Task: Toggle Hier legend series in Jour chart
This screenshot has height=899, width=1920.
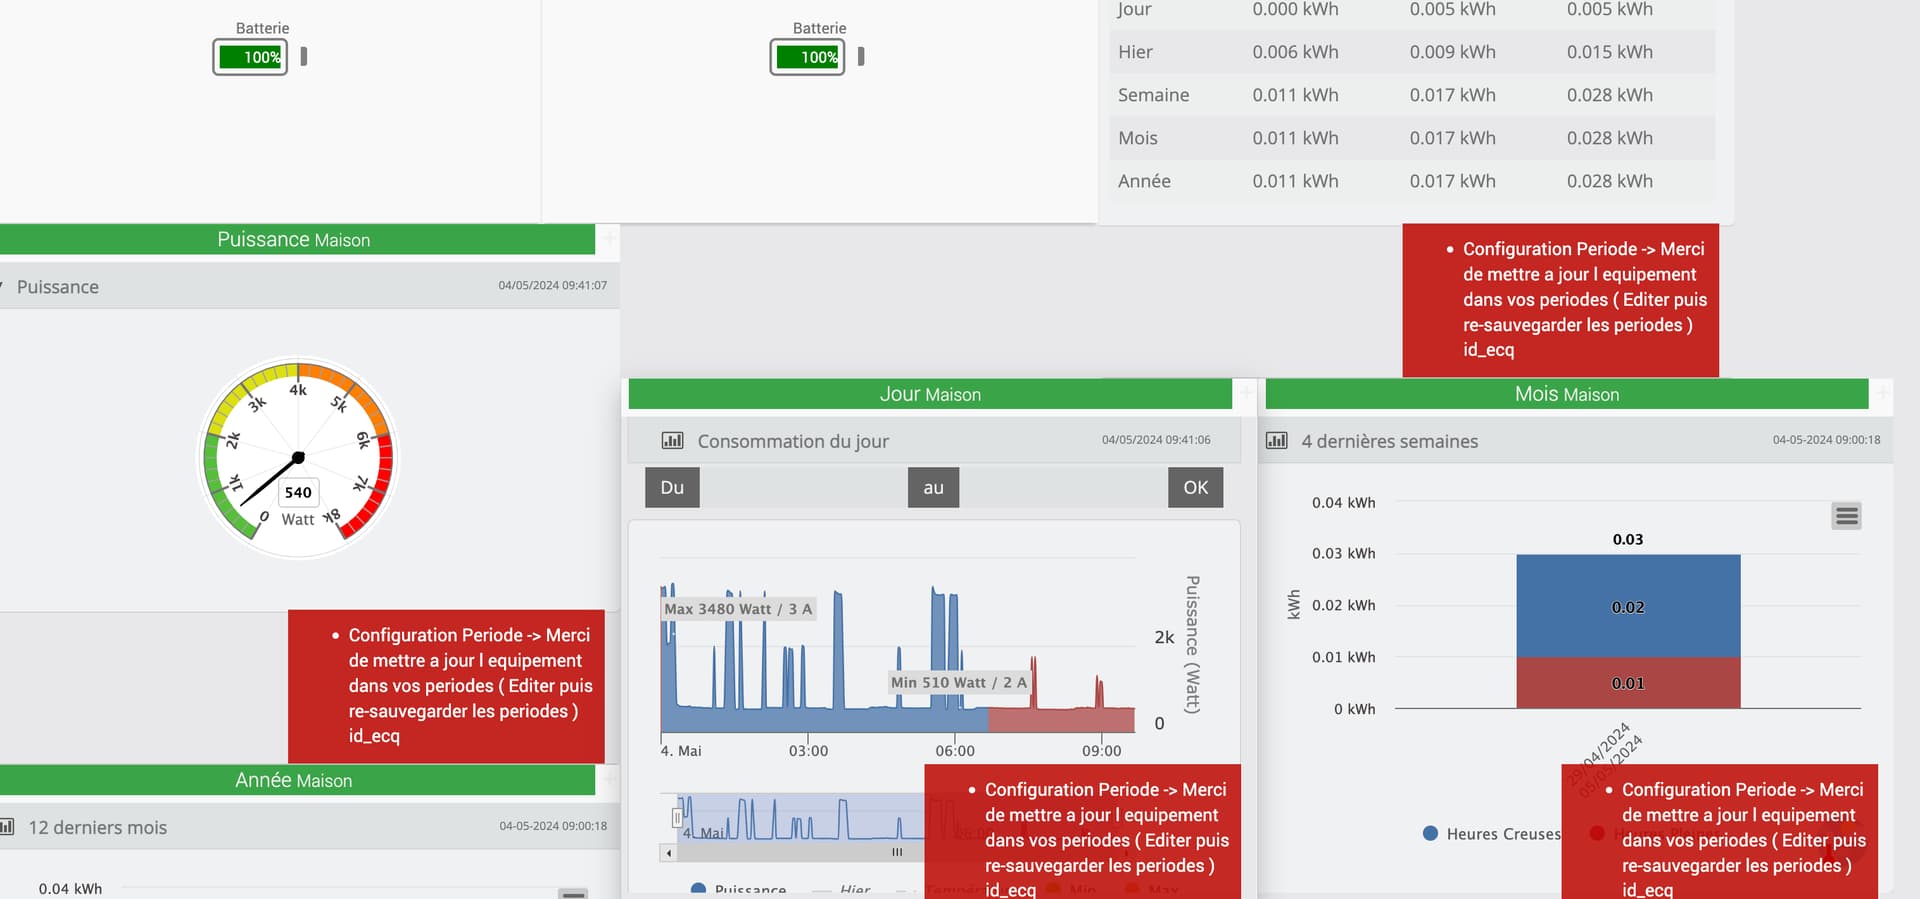Action: (843, 890)
